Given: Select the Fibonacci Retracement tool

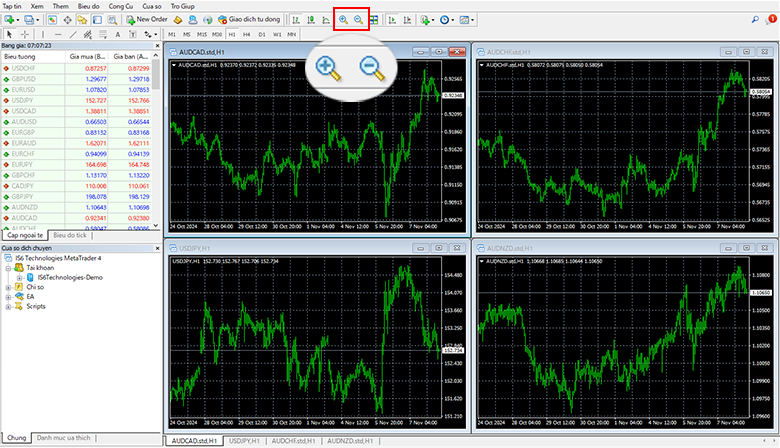Looking at the screenshot, I should pos(102,34).
